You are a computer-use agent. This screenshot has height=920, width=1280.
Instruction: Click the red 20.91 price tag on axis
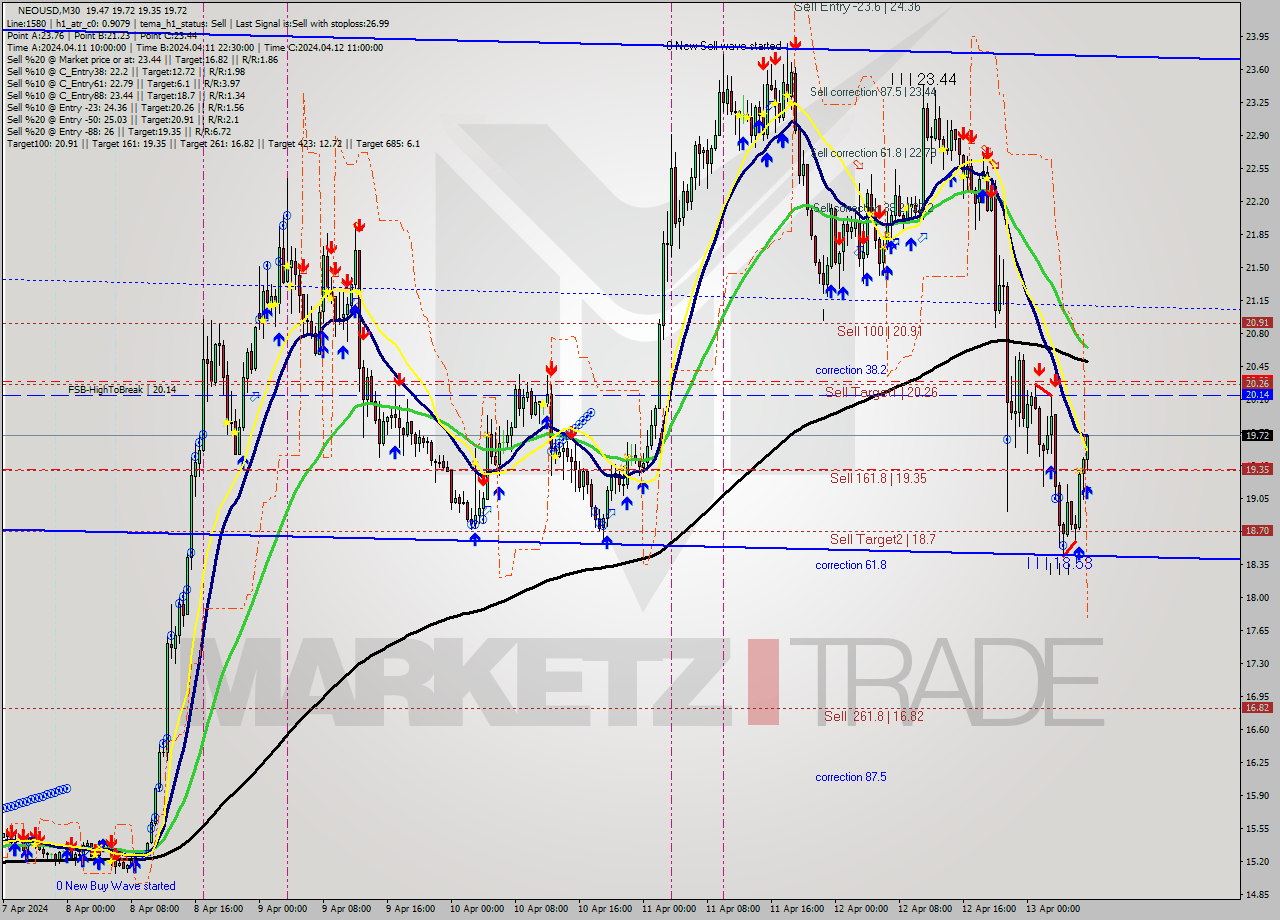1257,323
